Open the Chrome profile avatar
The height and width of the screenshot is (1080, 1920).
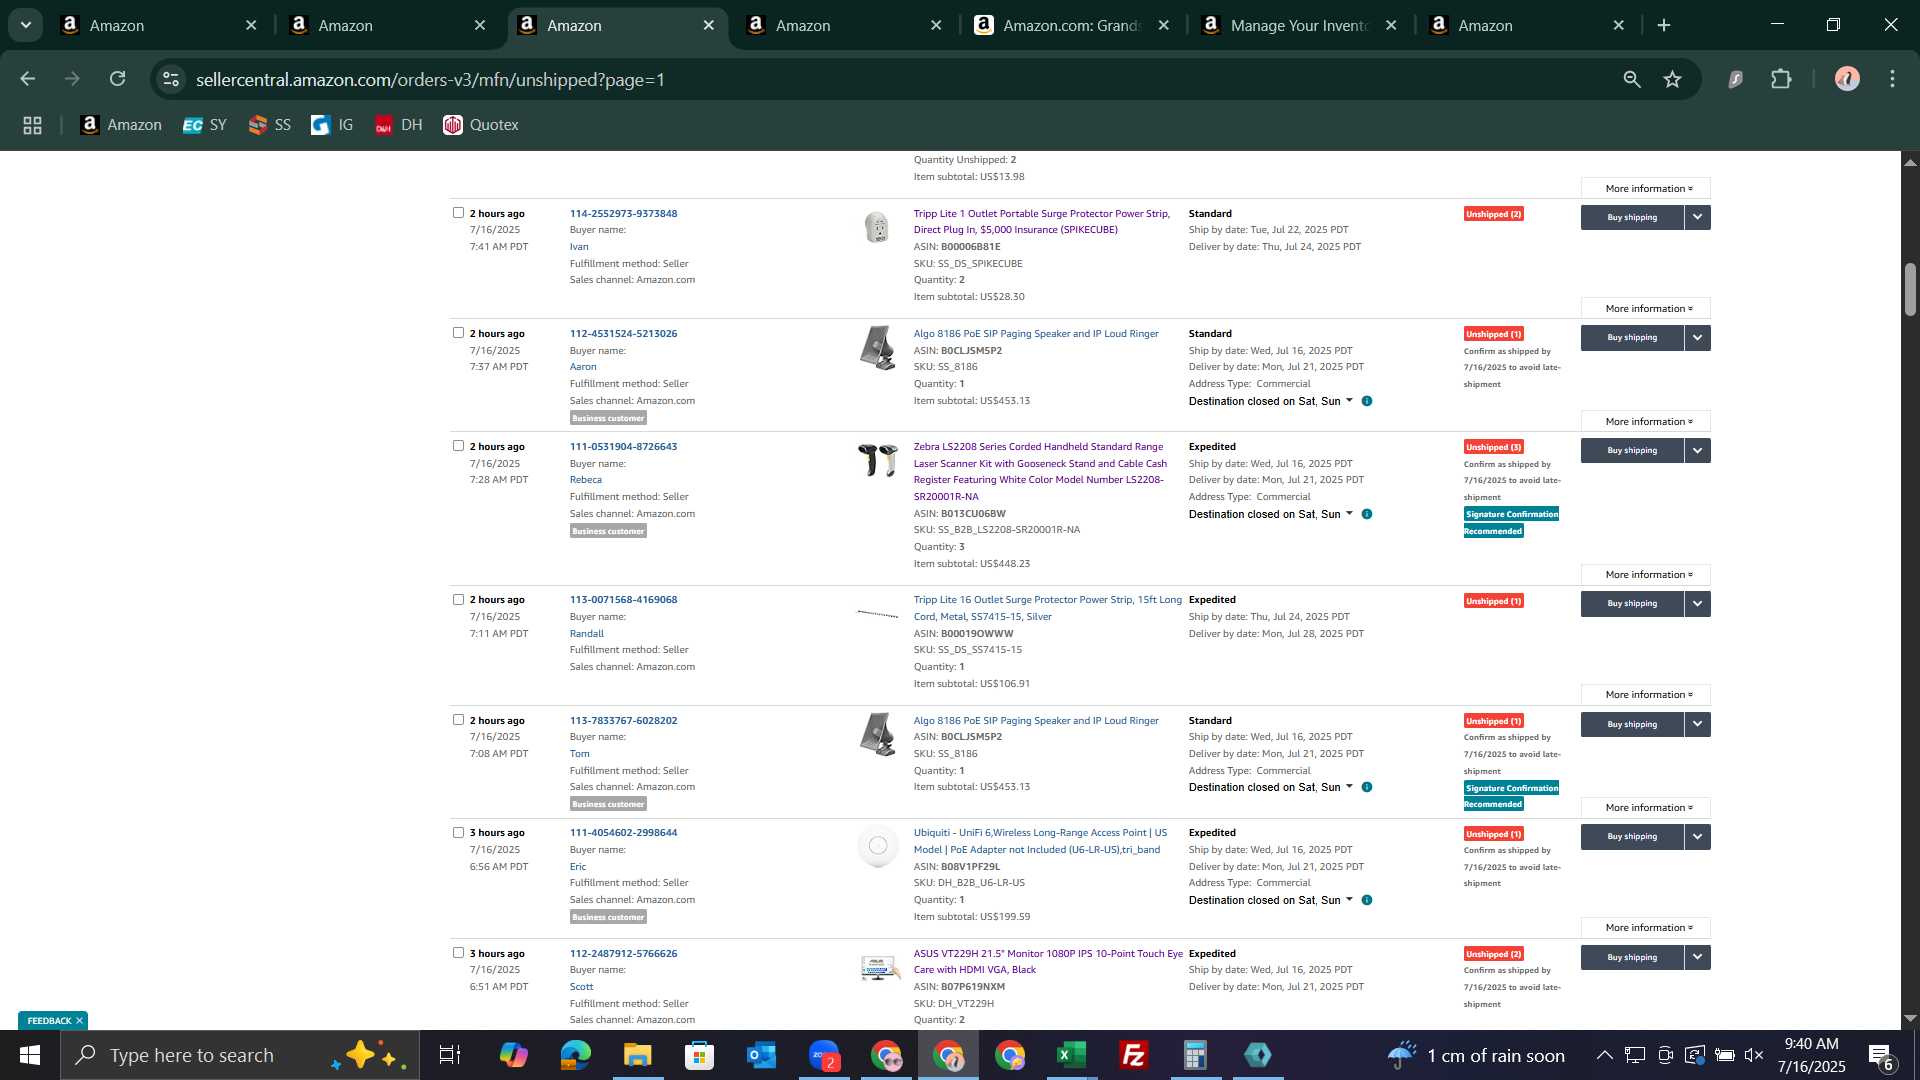(1847, 79)
